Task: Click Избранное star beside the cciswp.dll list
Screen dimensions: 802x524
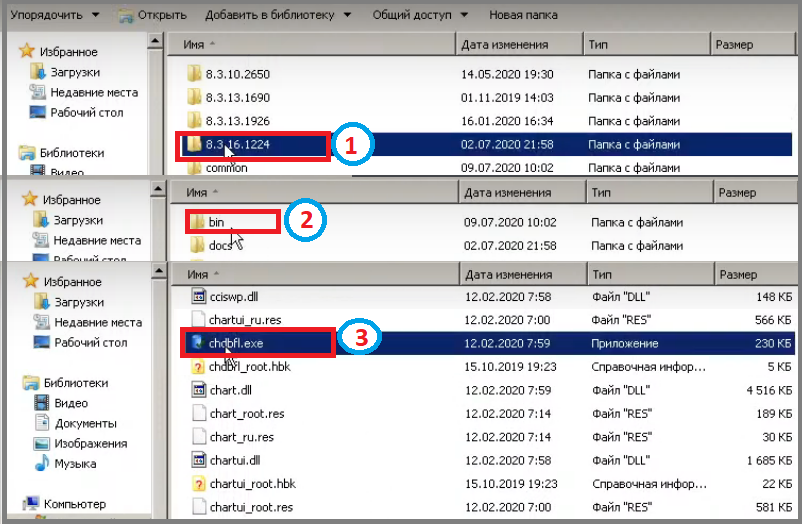Action: click(31, 281)
